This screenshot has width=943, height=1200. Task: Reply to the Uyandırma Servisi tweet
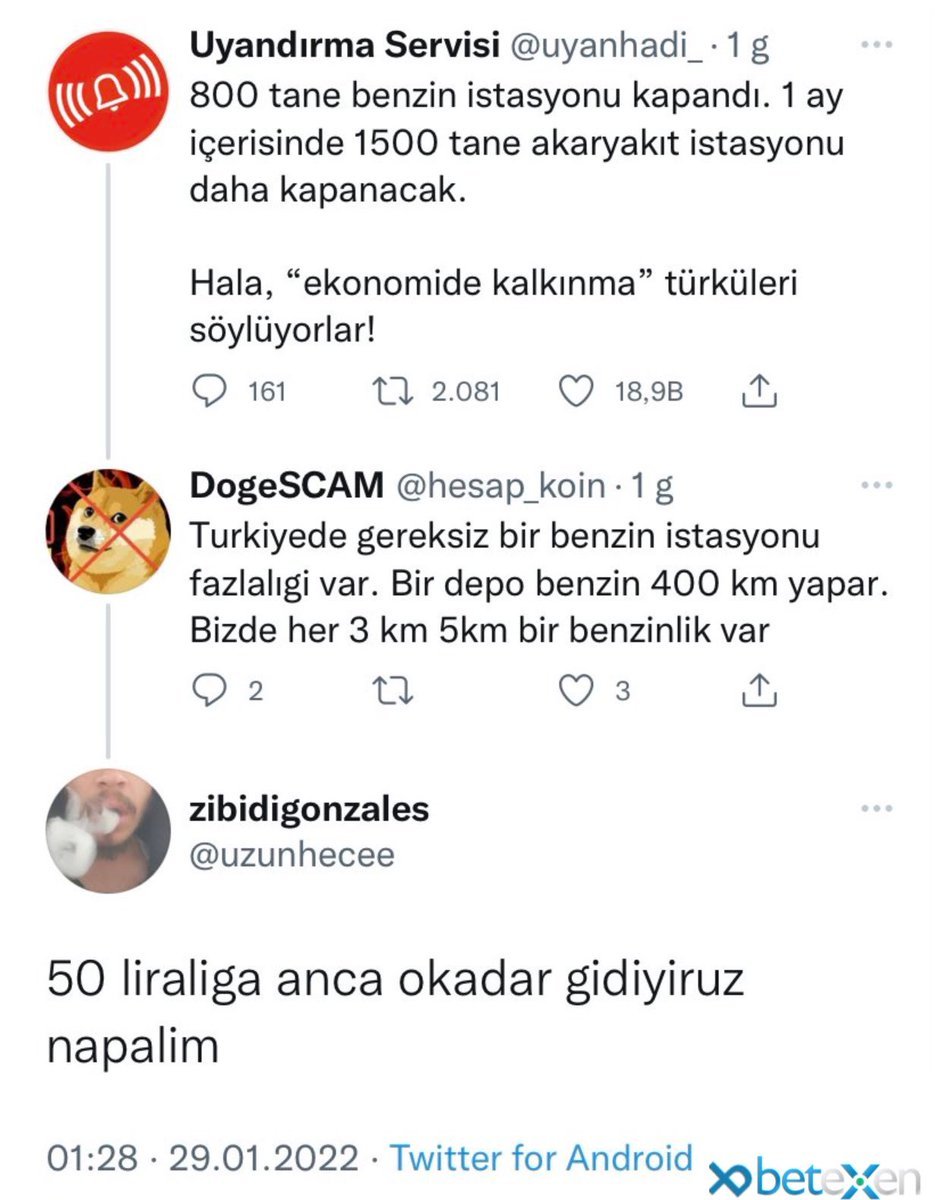click(x=208, y=392)
